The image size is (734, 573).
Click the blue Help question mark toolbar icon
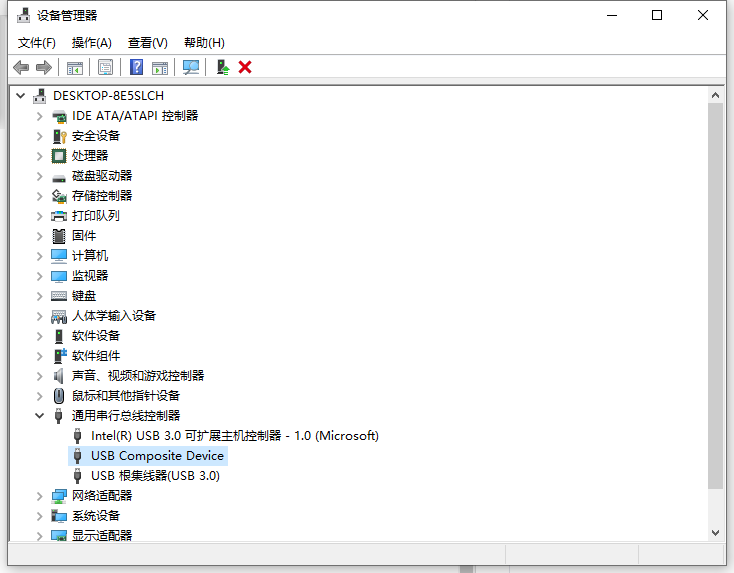click(x=137, y=67)
